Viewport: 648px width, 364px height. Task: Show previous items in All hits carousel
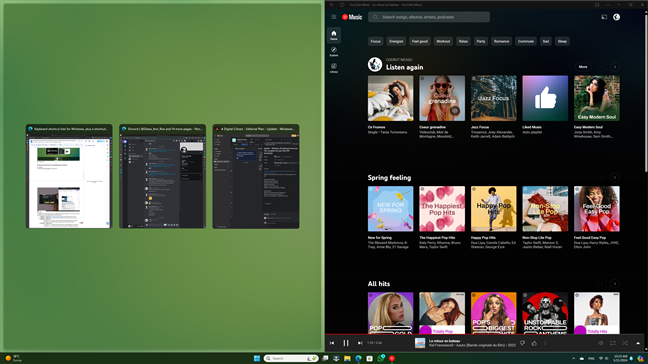point(602,284)
